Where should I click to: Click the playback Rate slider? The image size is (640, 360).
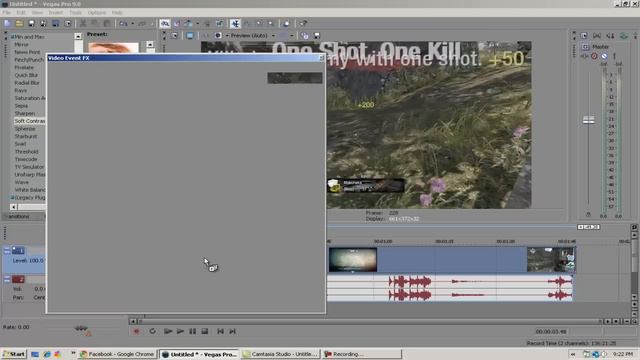(x=81, y=328)
